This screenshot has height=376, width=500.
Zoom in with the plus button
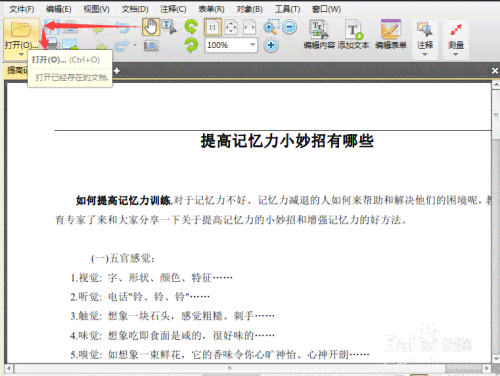coord(271,45)
